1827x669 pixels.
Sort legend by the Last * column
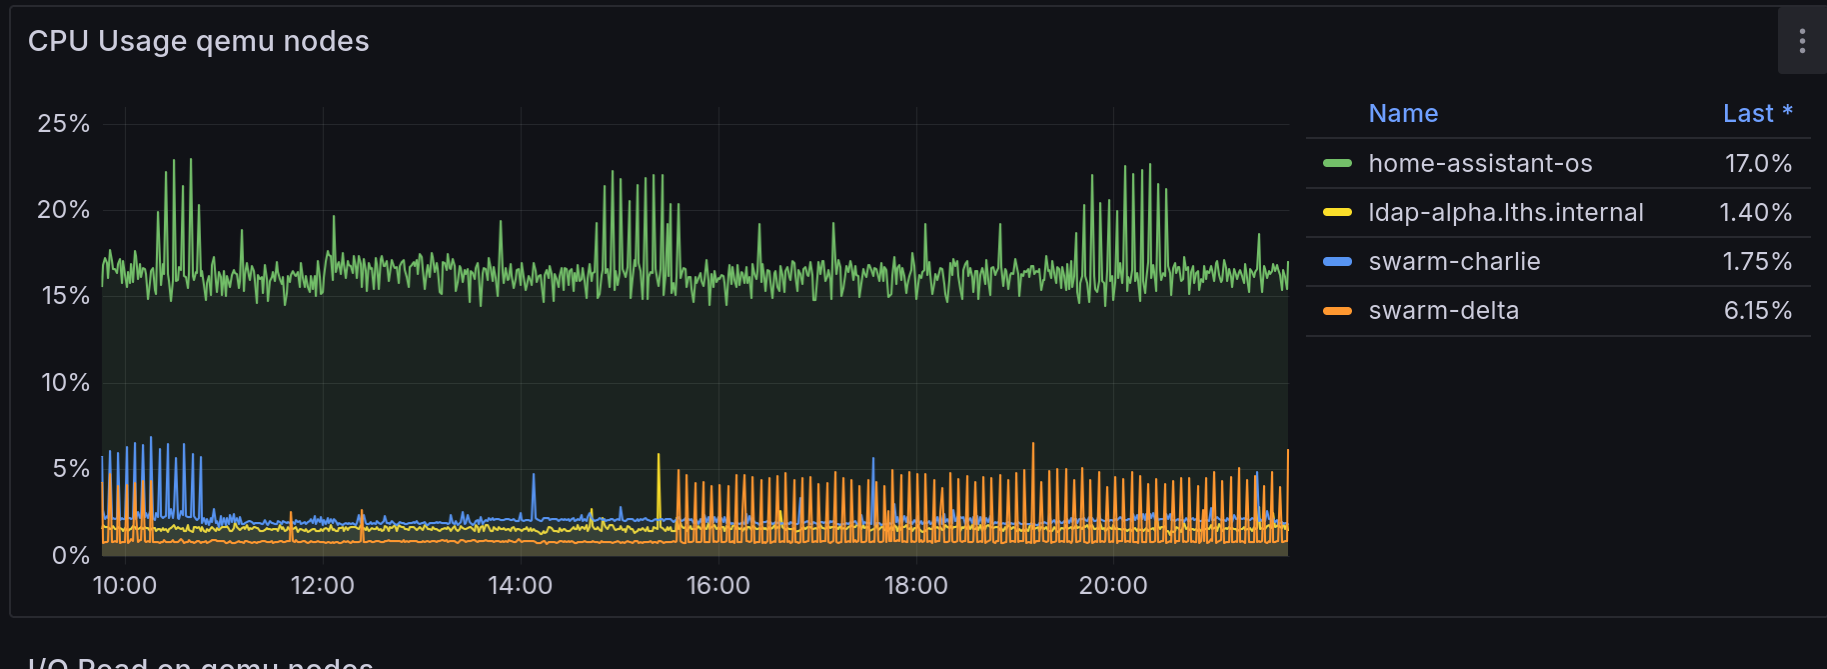coord(1756,114)
